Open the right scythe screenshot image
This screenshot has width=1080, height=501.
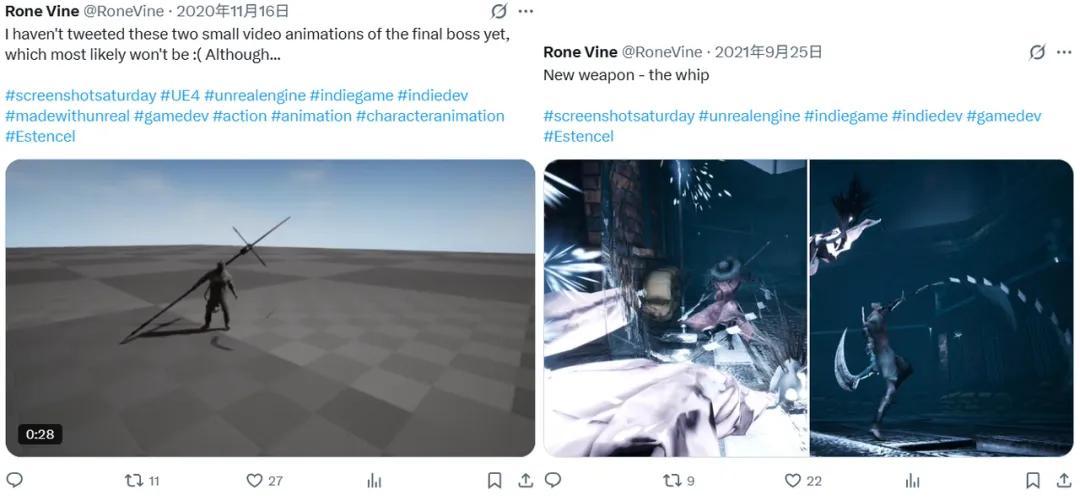click(x=942, y=308)
